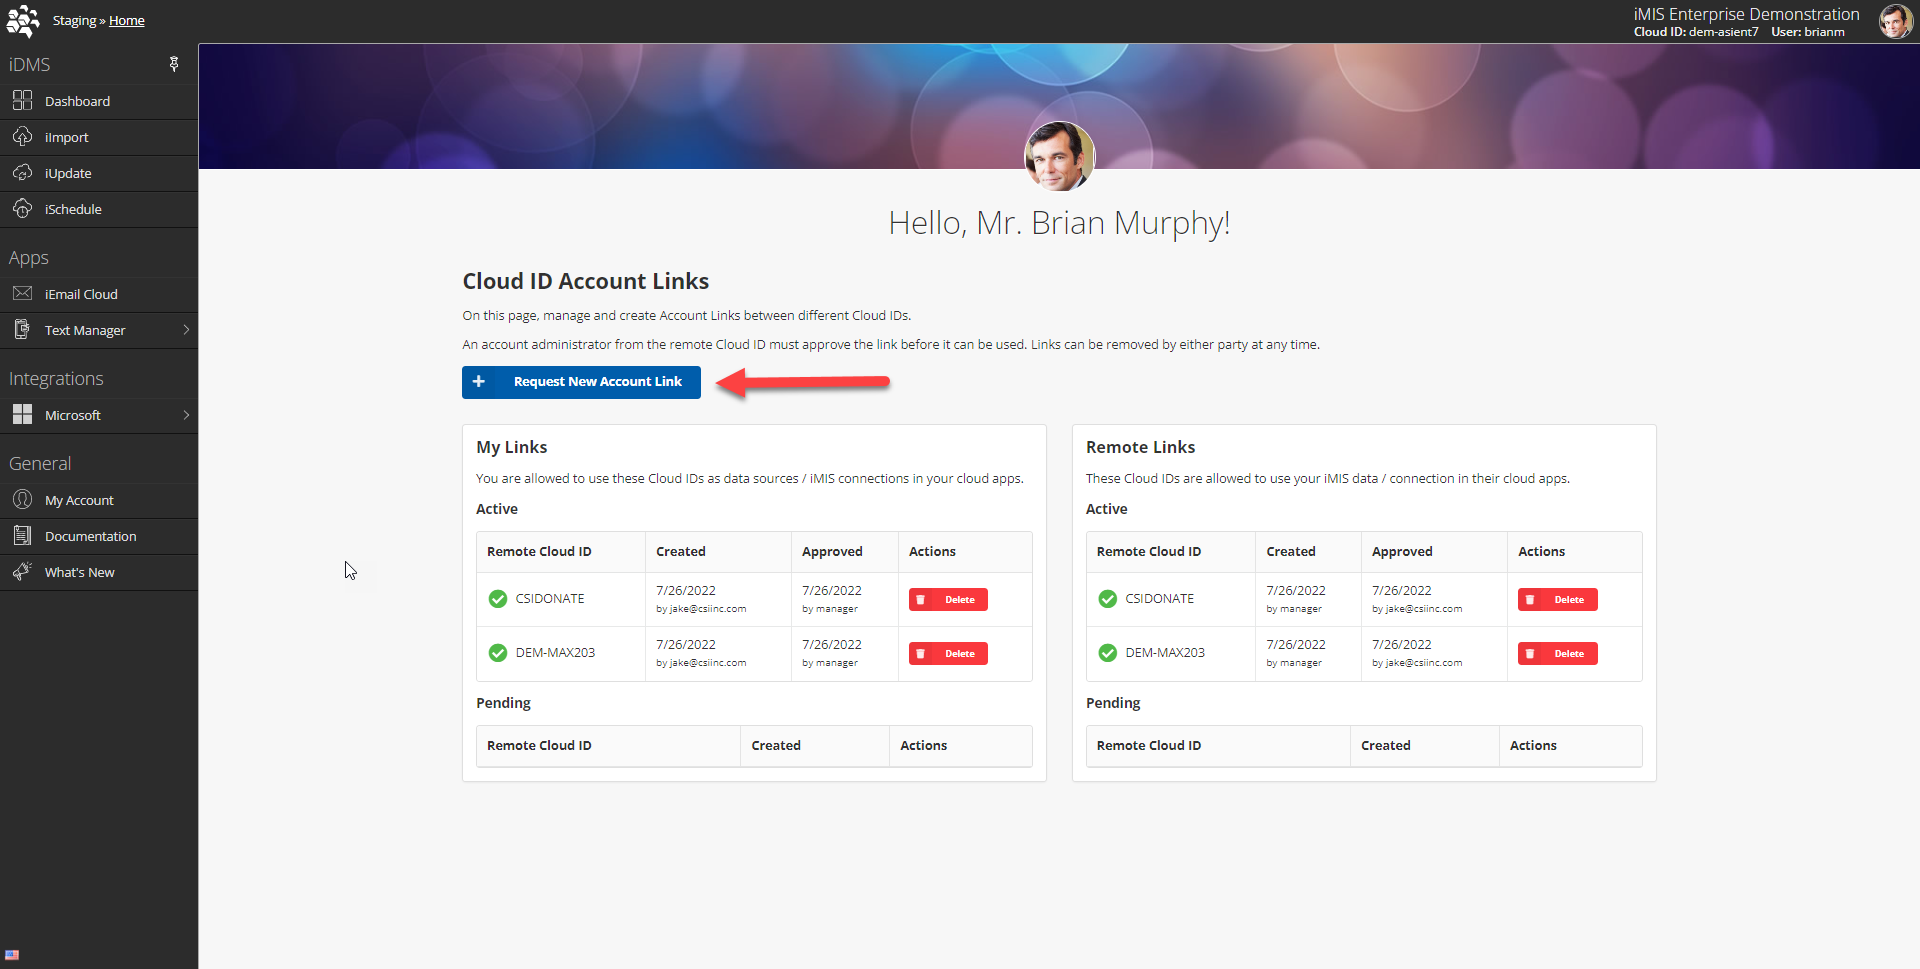Open the user avatar menu at top right
The width and height of the screenshot is (1920, 969).
point(1895,21)
